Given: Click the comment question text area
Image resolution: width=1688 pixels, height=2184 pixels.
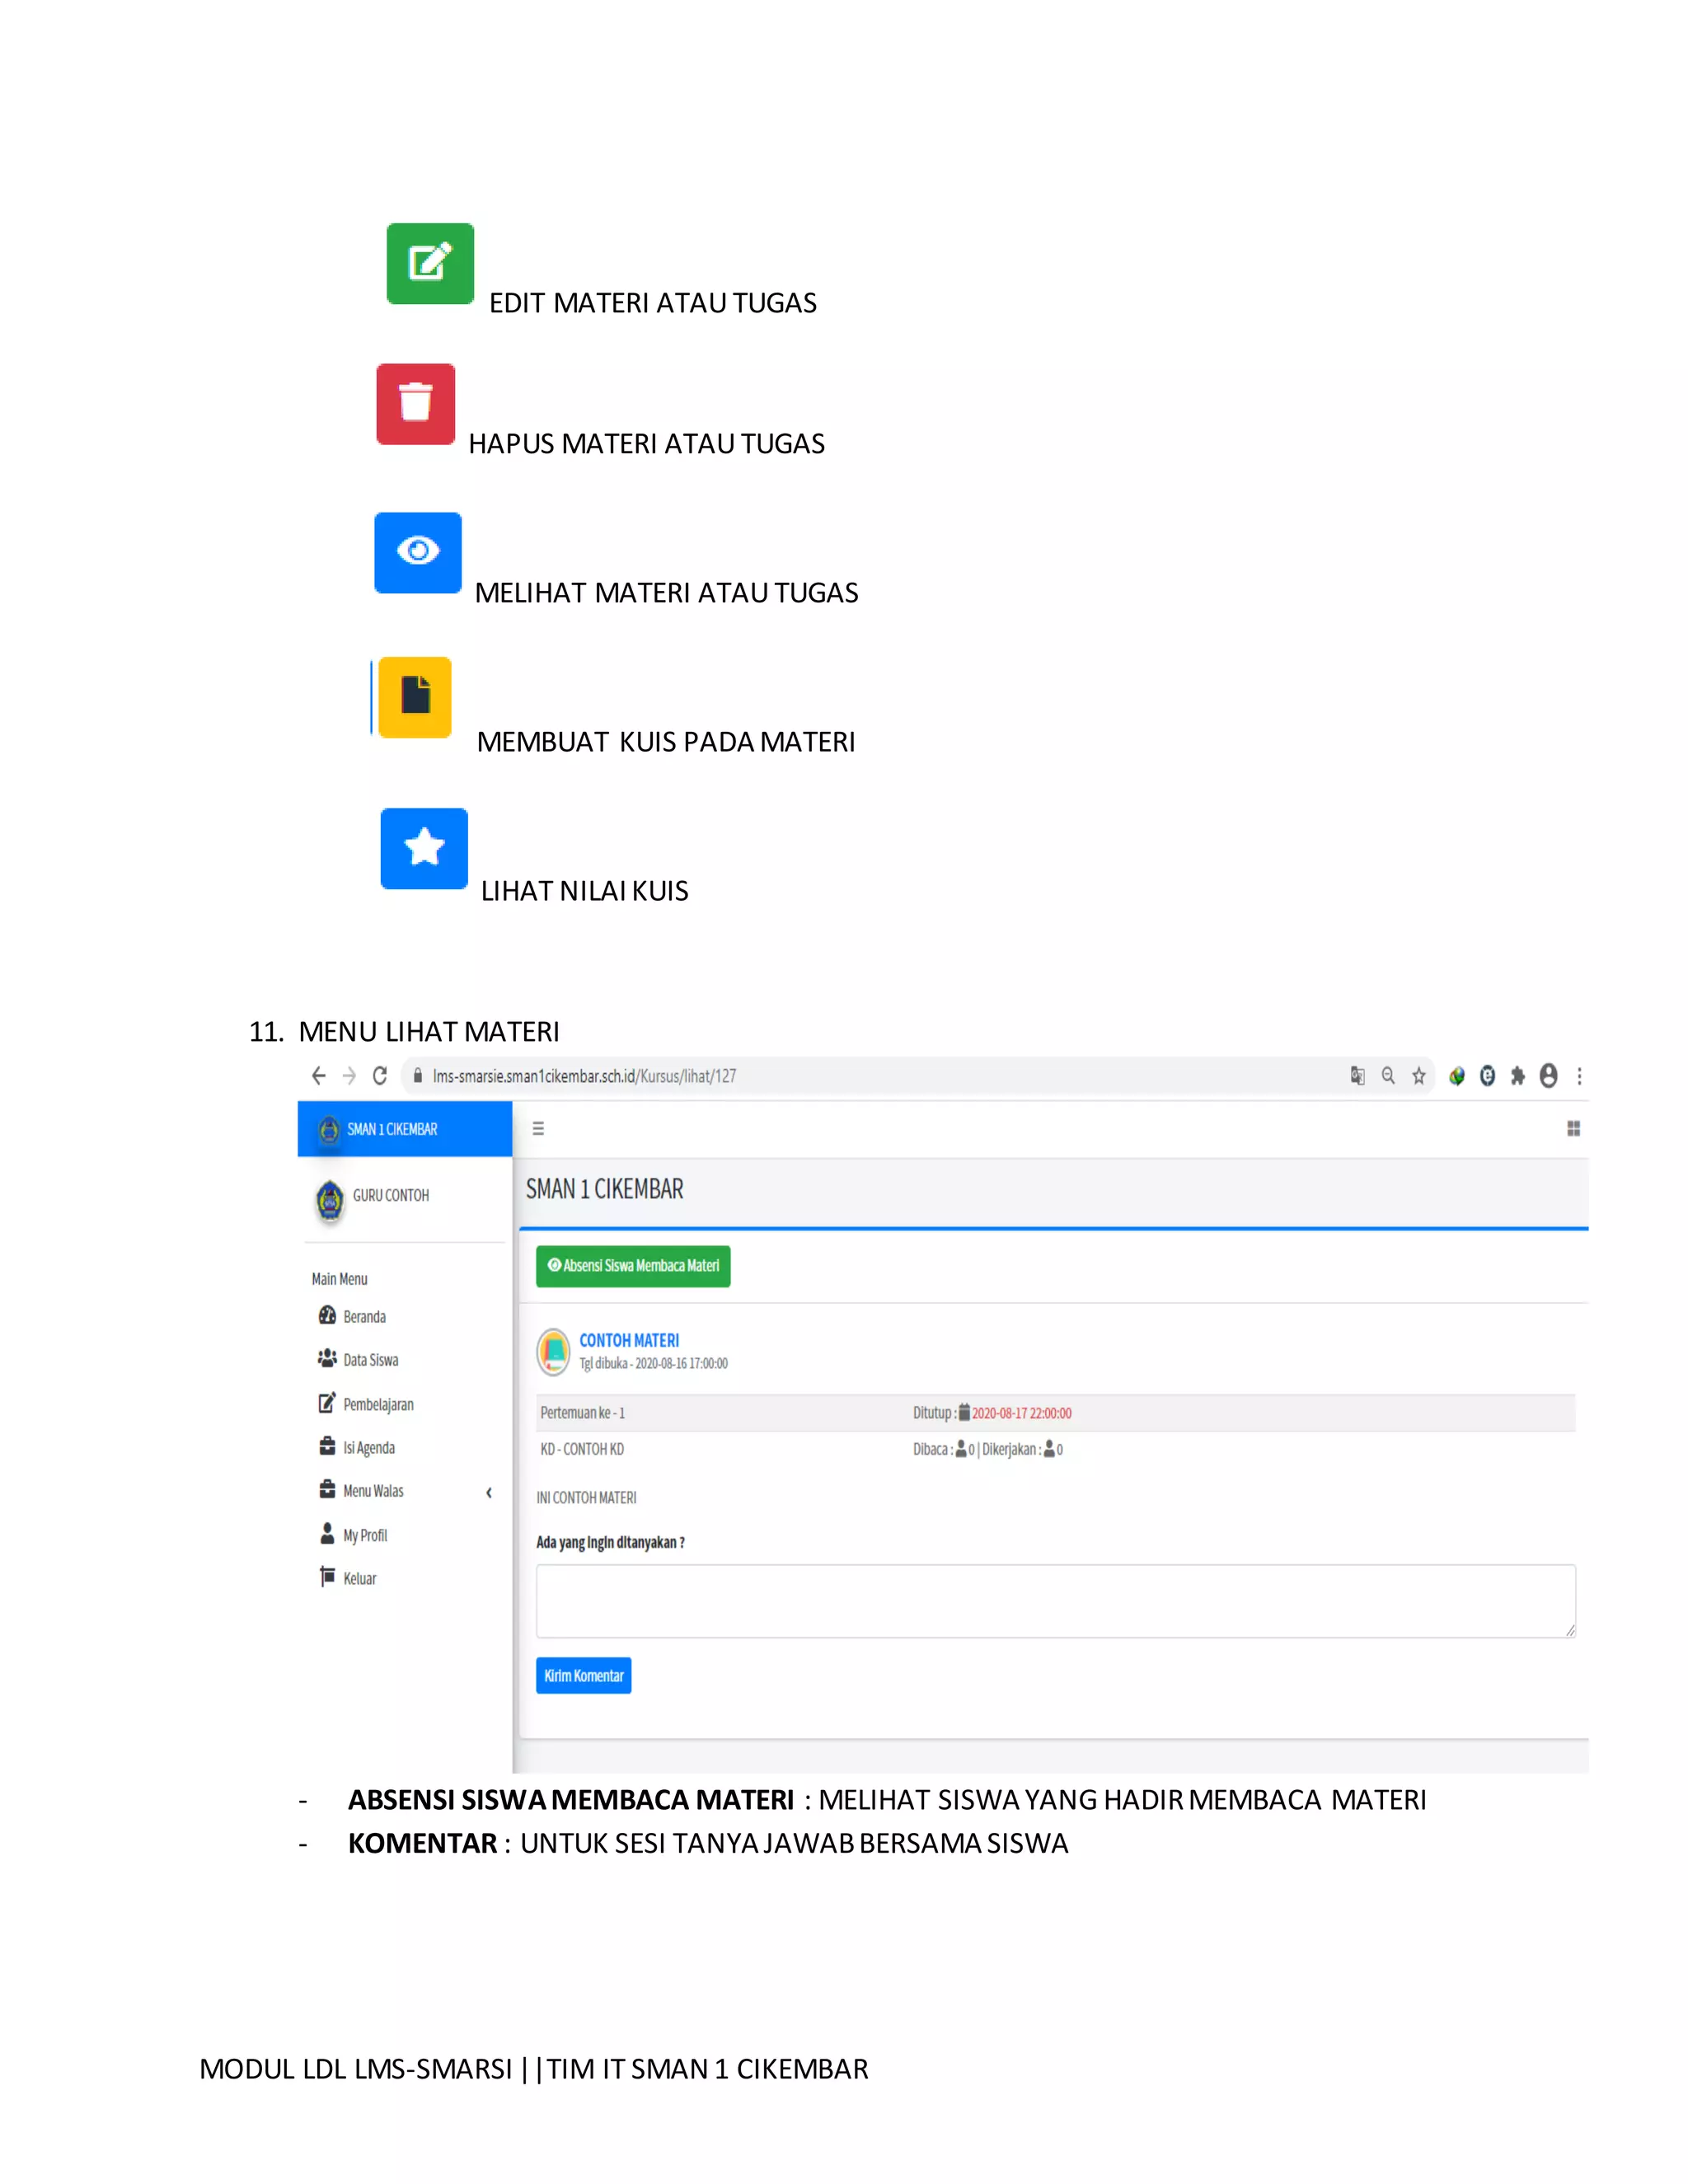Looking at the screenshot, I should click(1055, 1601).
